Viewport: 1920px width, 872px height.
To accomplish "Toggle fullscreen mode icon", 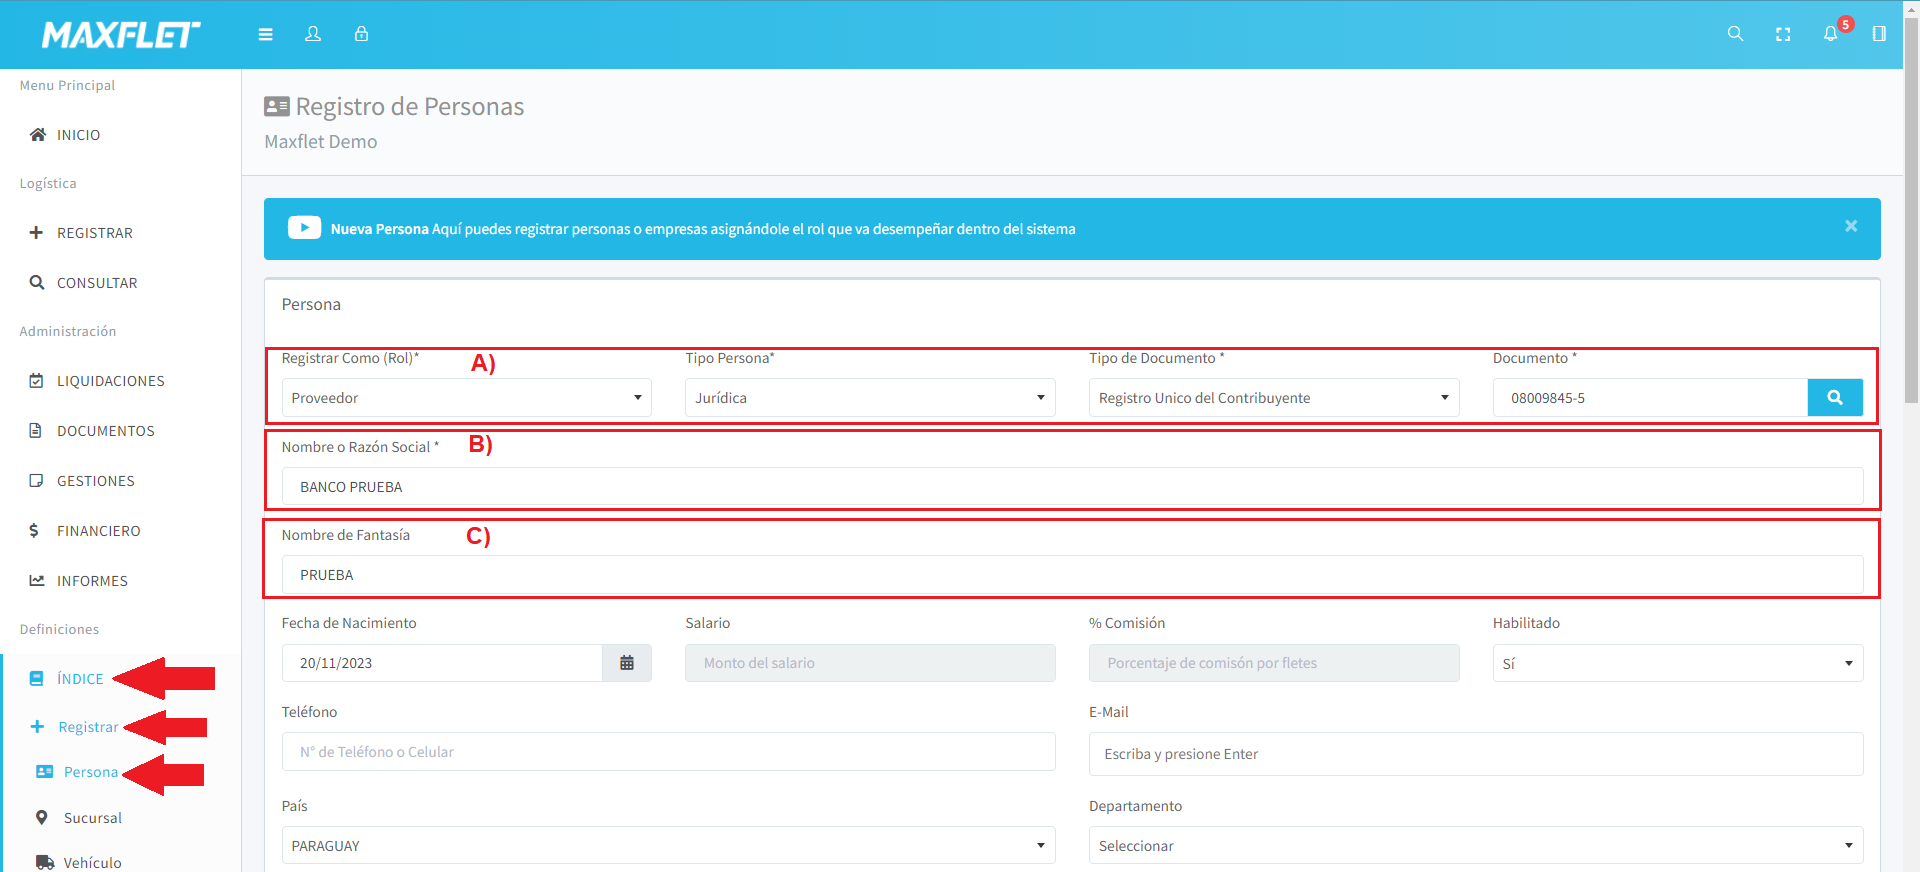I will (1783, 34).
